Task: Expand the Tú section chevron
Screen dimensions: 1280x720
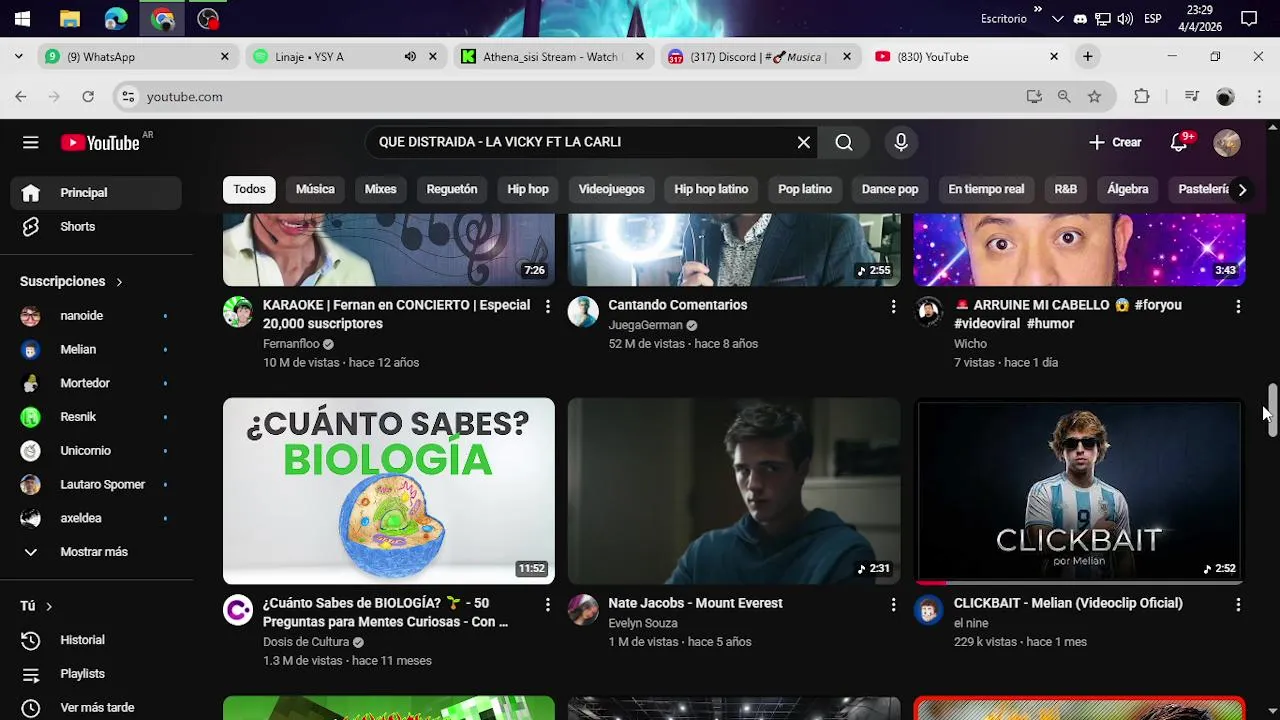Action: tap(48, 606)
